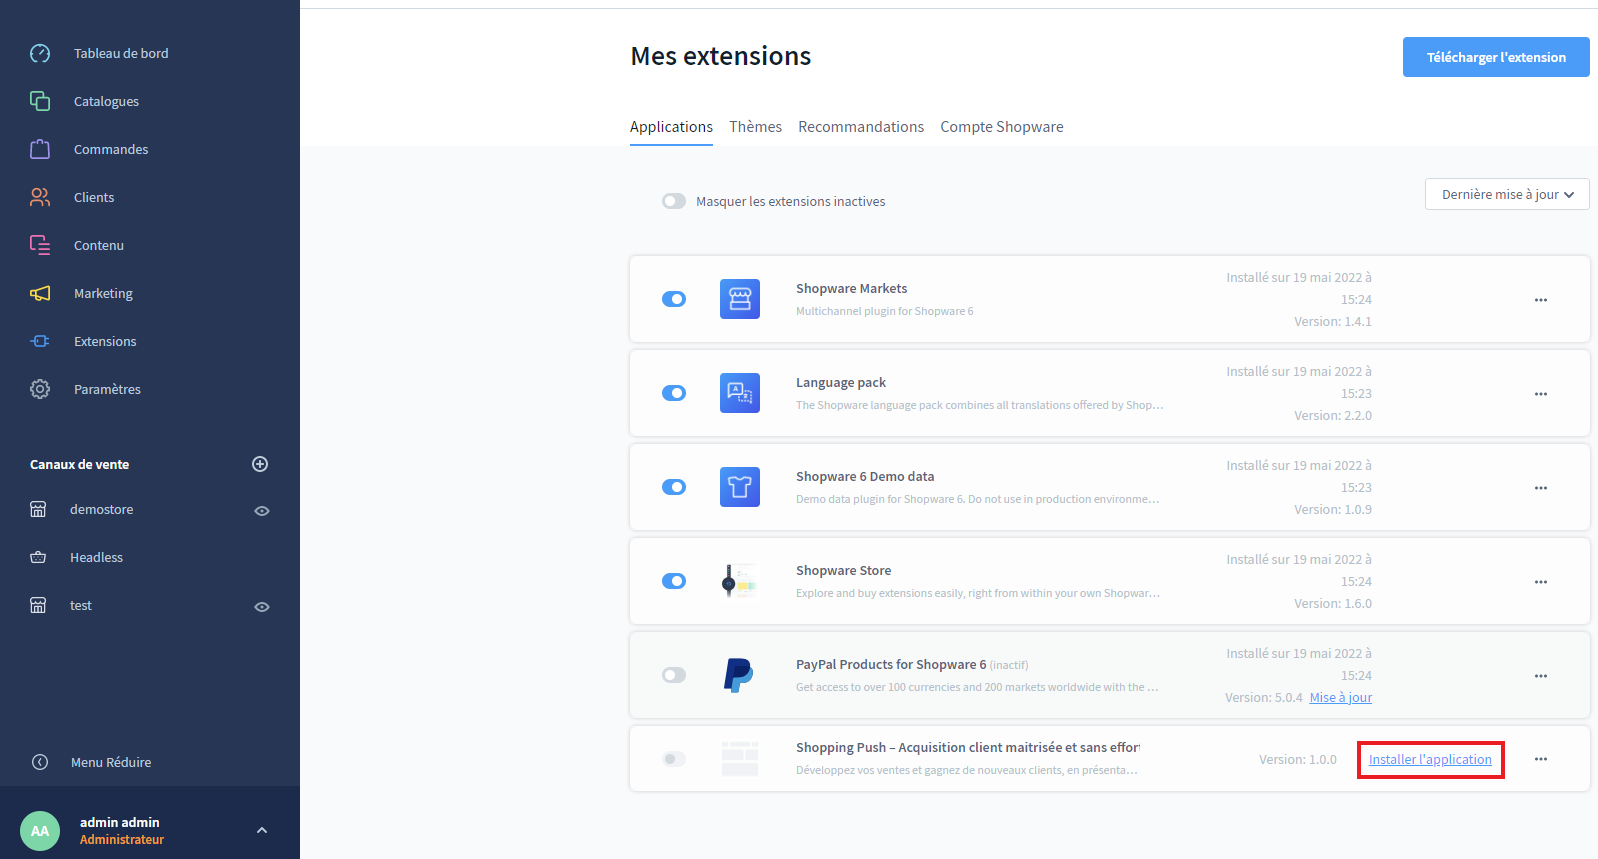Click the Shopping Push extension title
Viewport: 1598px width, 859px height.
point(968,747)
